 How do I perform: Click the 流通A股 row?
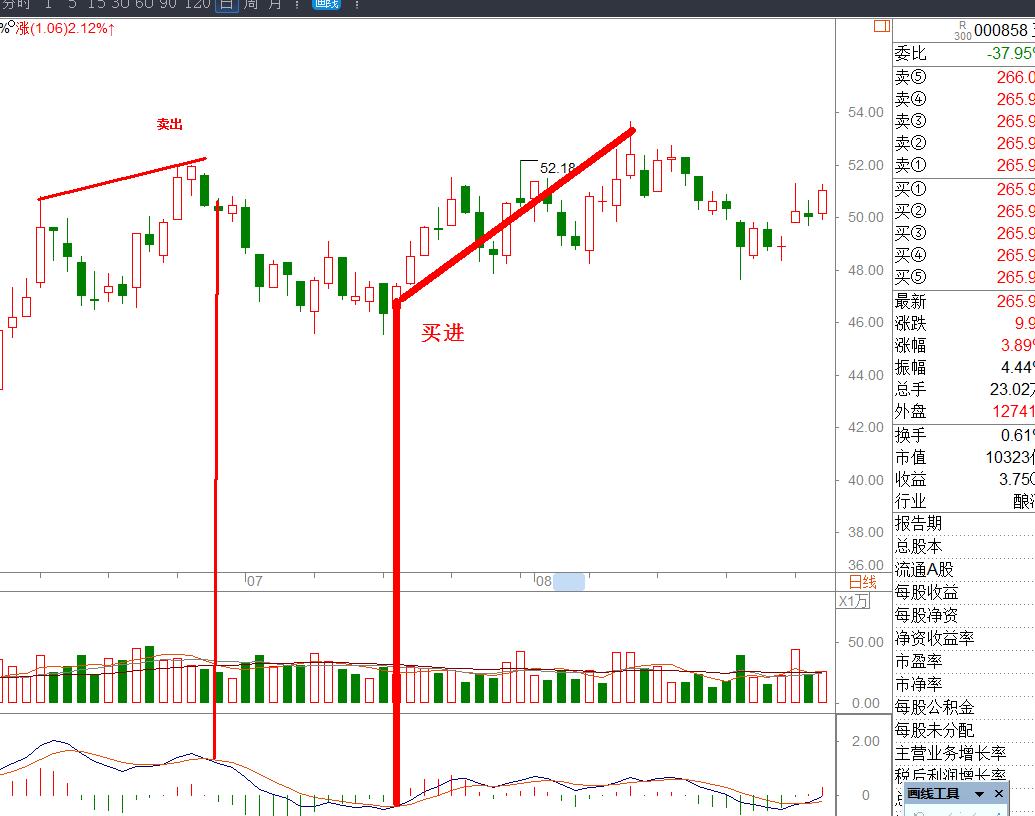click(964, 570)
